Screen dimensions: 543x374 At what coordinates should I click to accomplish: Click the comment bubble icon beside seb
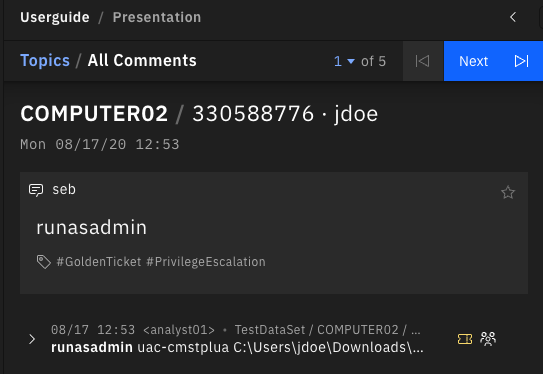pyautogui.click(x=36, y=190)
